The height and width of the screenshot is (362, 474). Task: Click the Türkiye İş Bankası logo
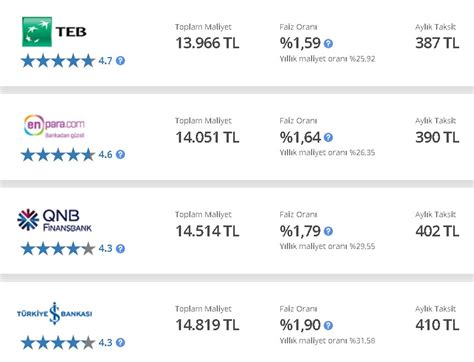54,314
